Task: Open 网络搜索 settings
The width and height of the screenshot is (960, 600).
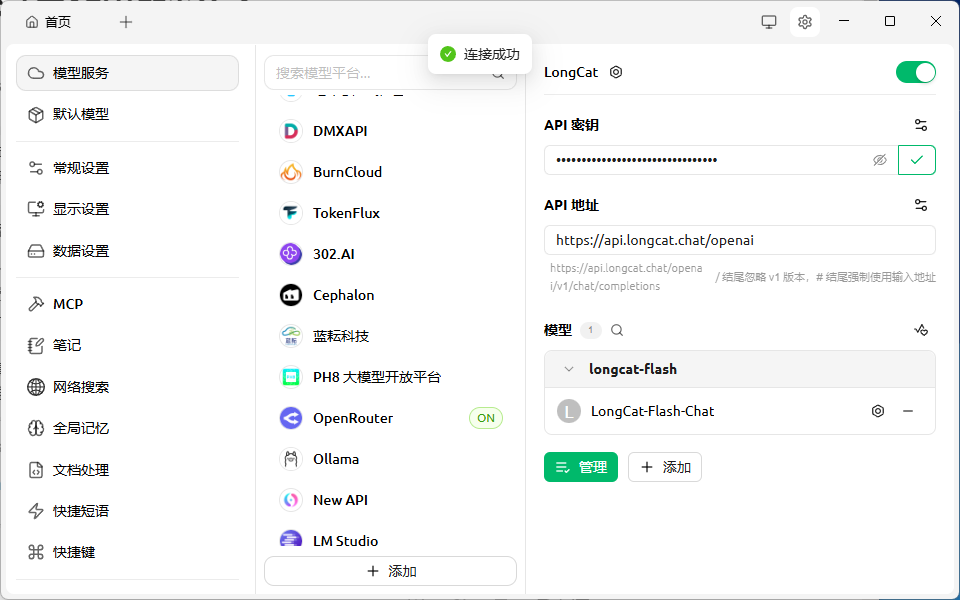Action: pos(127,387)
